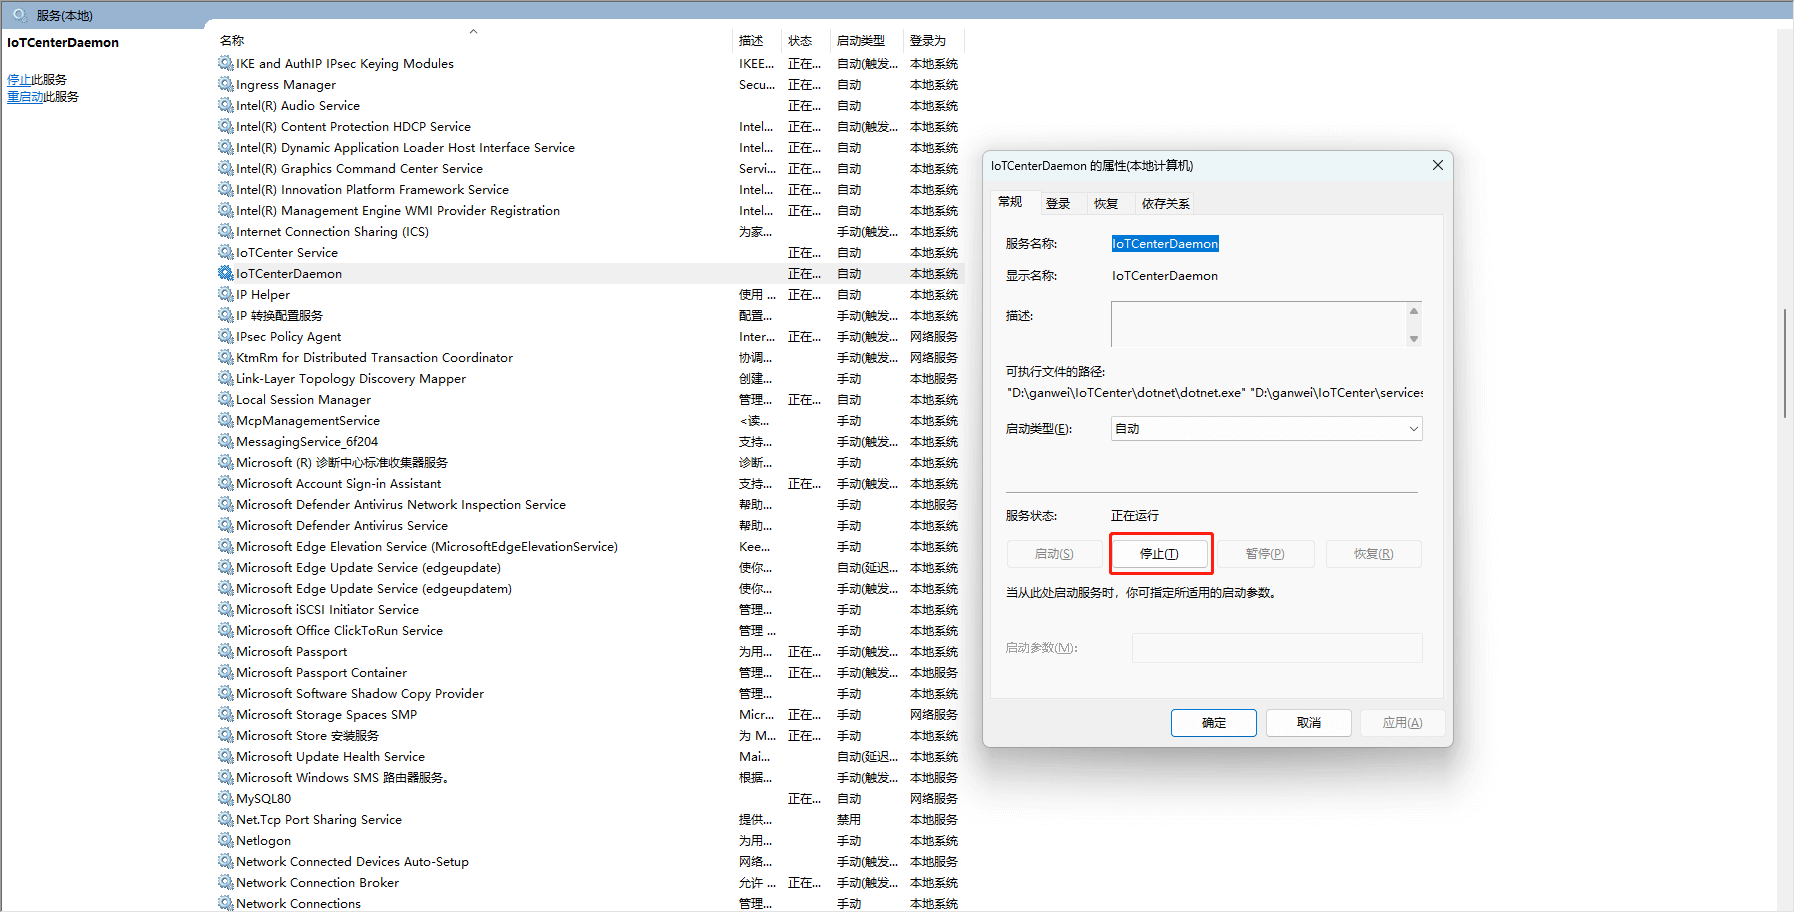Viewport: 1795px width, 913px height.
Task: Click the gear icon for IP Helper
Action: click(x=226, y=294)
